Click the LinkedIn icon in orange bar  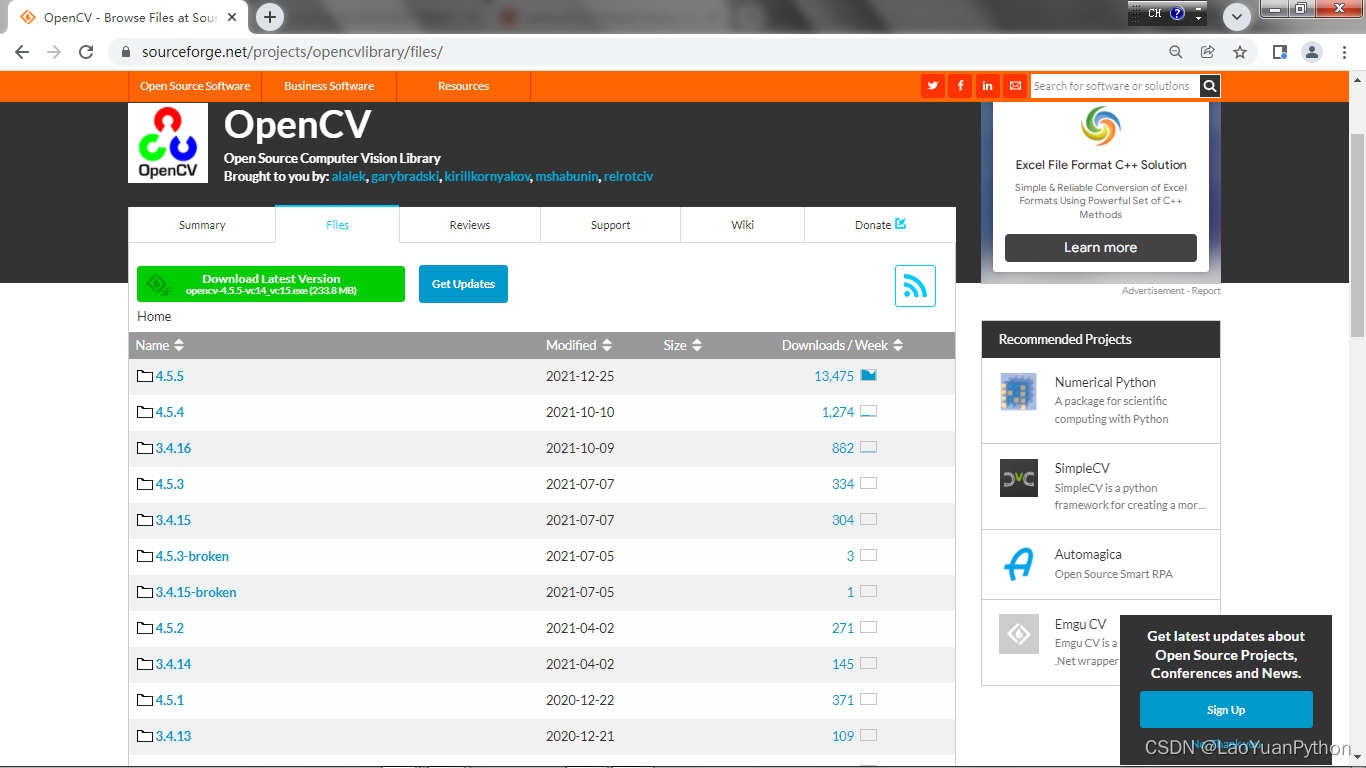987,86
